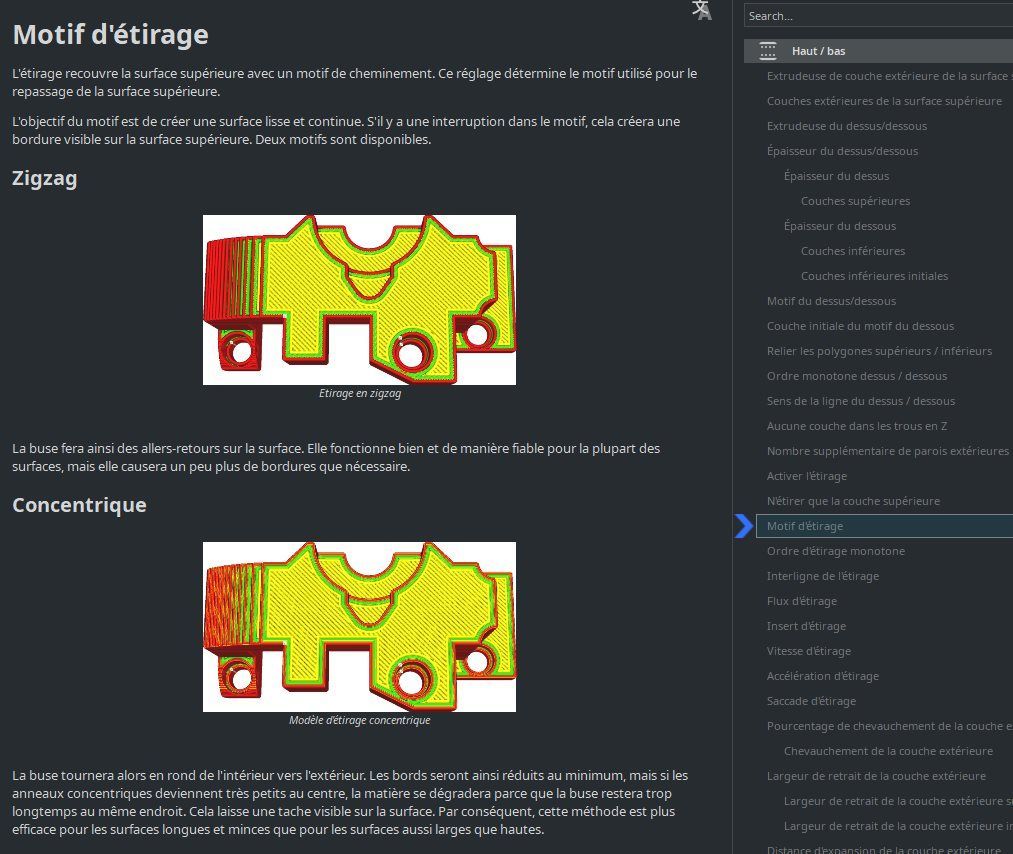Viewport: 1013px width, 854px height.
Task: Select Saccade d'étirage setting
Action: [811, 702]
